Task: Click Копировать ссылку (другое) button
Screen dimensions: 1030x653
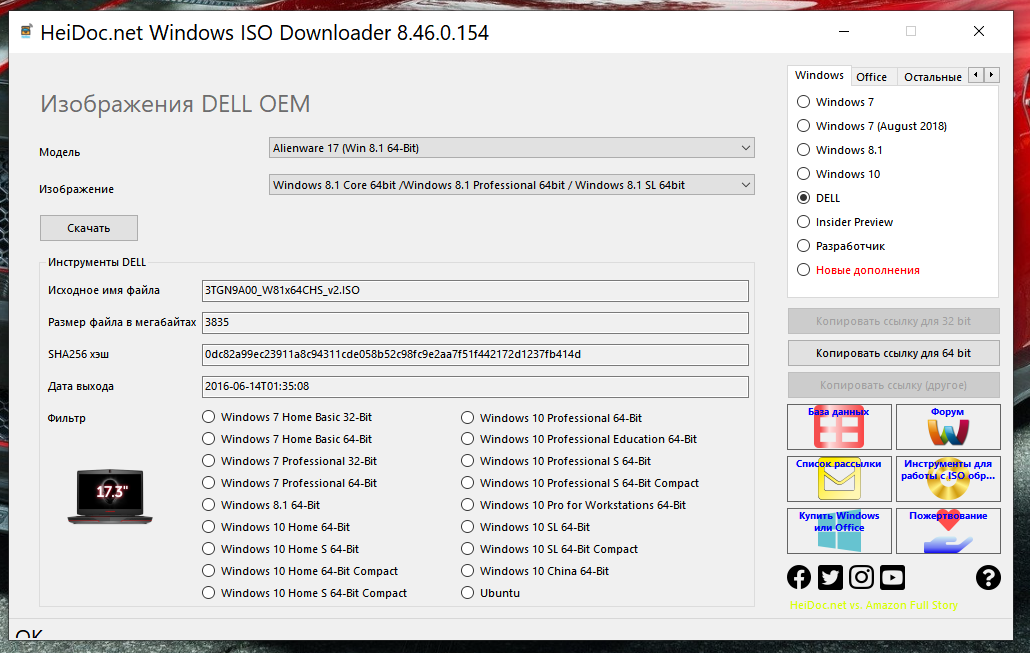Action: [x=893, y=385]
